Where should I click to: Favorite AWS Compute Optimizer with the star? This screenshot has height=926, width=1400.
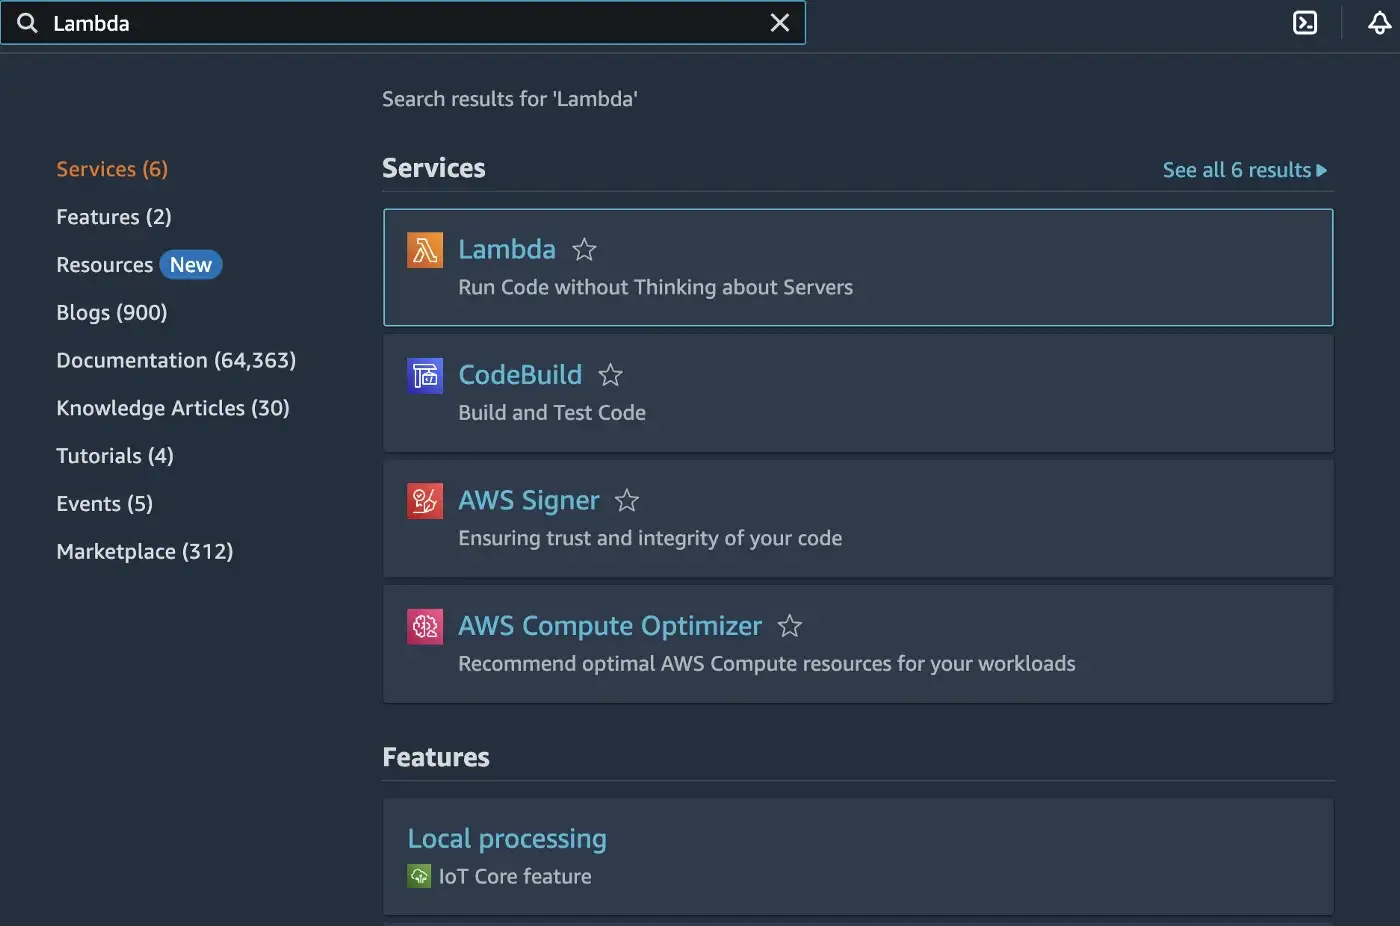click(x=790, y=626)
